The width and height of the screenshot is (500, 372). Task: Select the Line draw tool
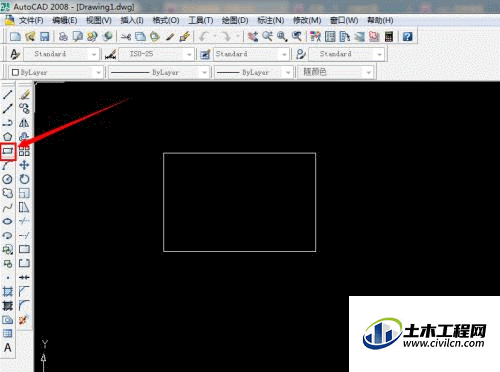click(x=8, y=95)
